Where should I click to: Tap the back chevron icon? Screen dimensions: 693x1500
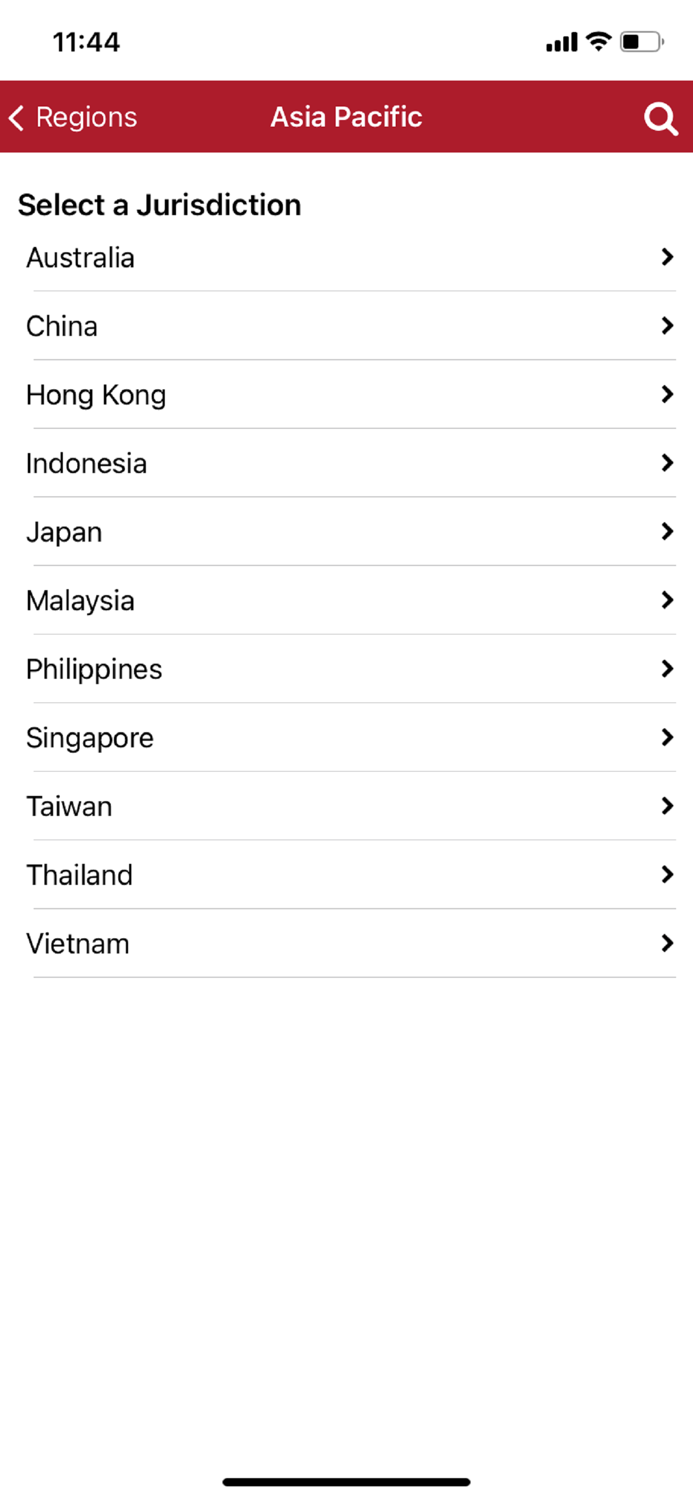16,117
